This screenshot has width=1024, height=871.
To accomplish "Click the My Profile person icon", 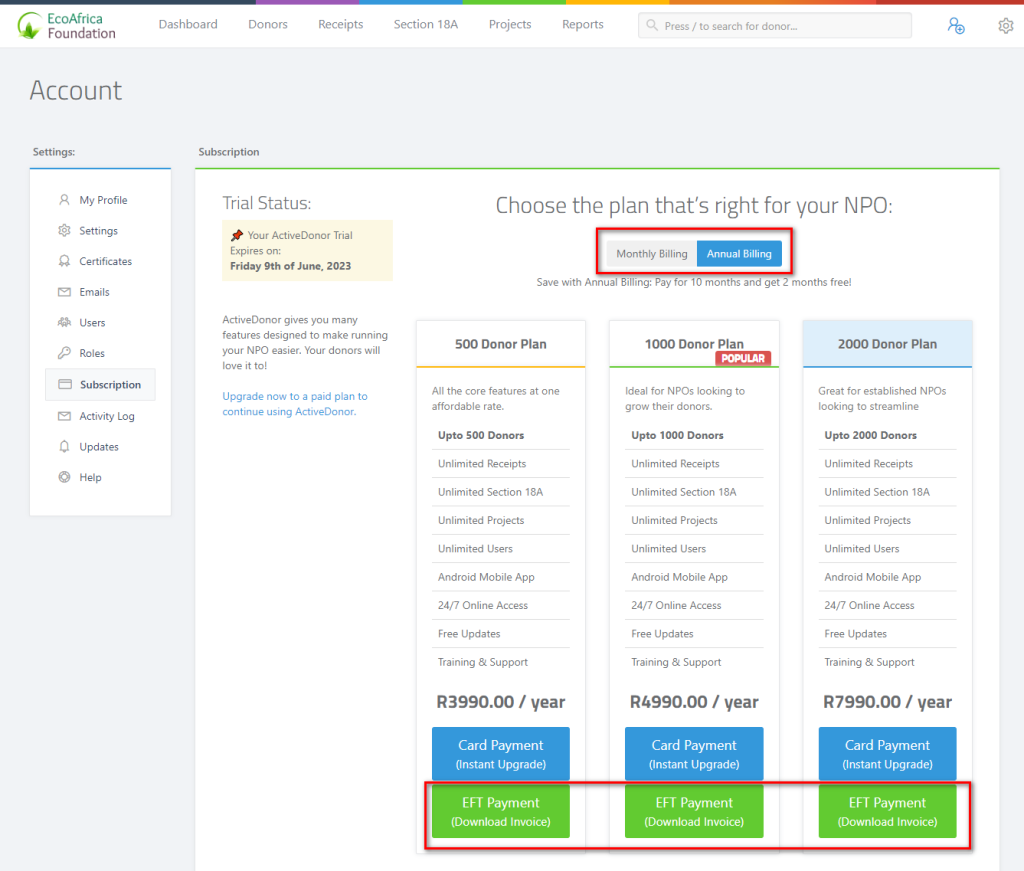I will 64,200.
